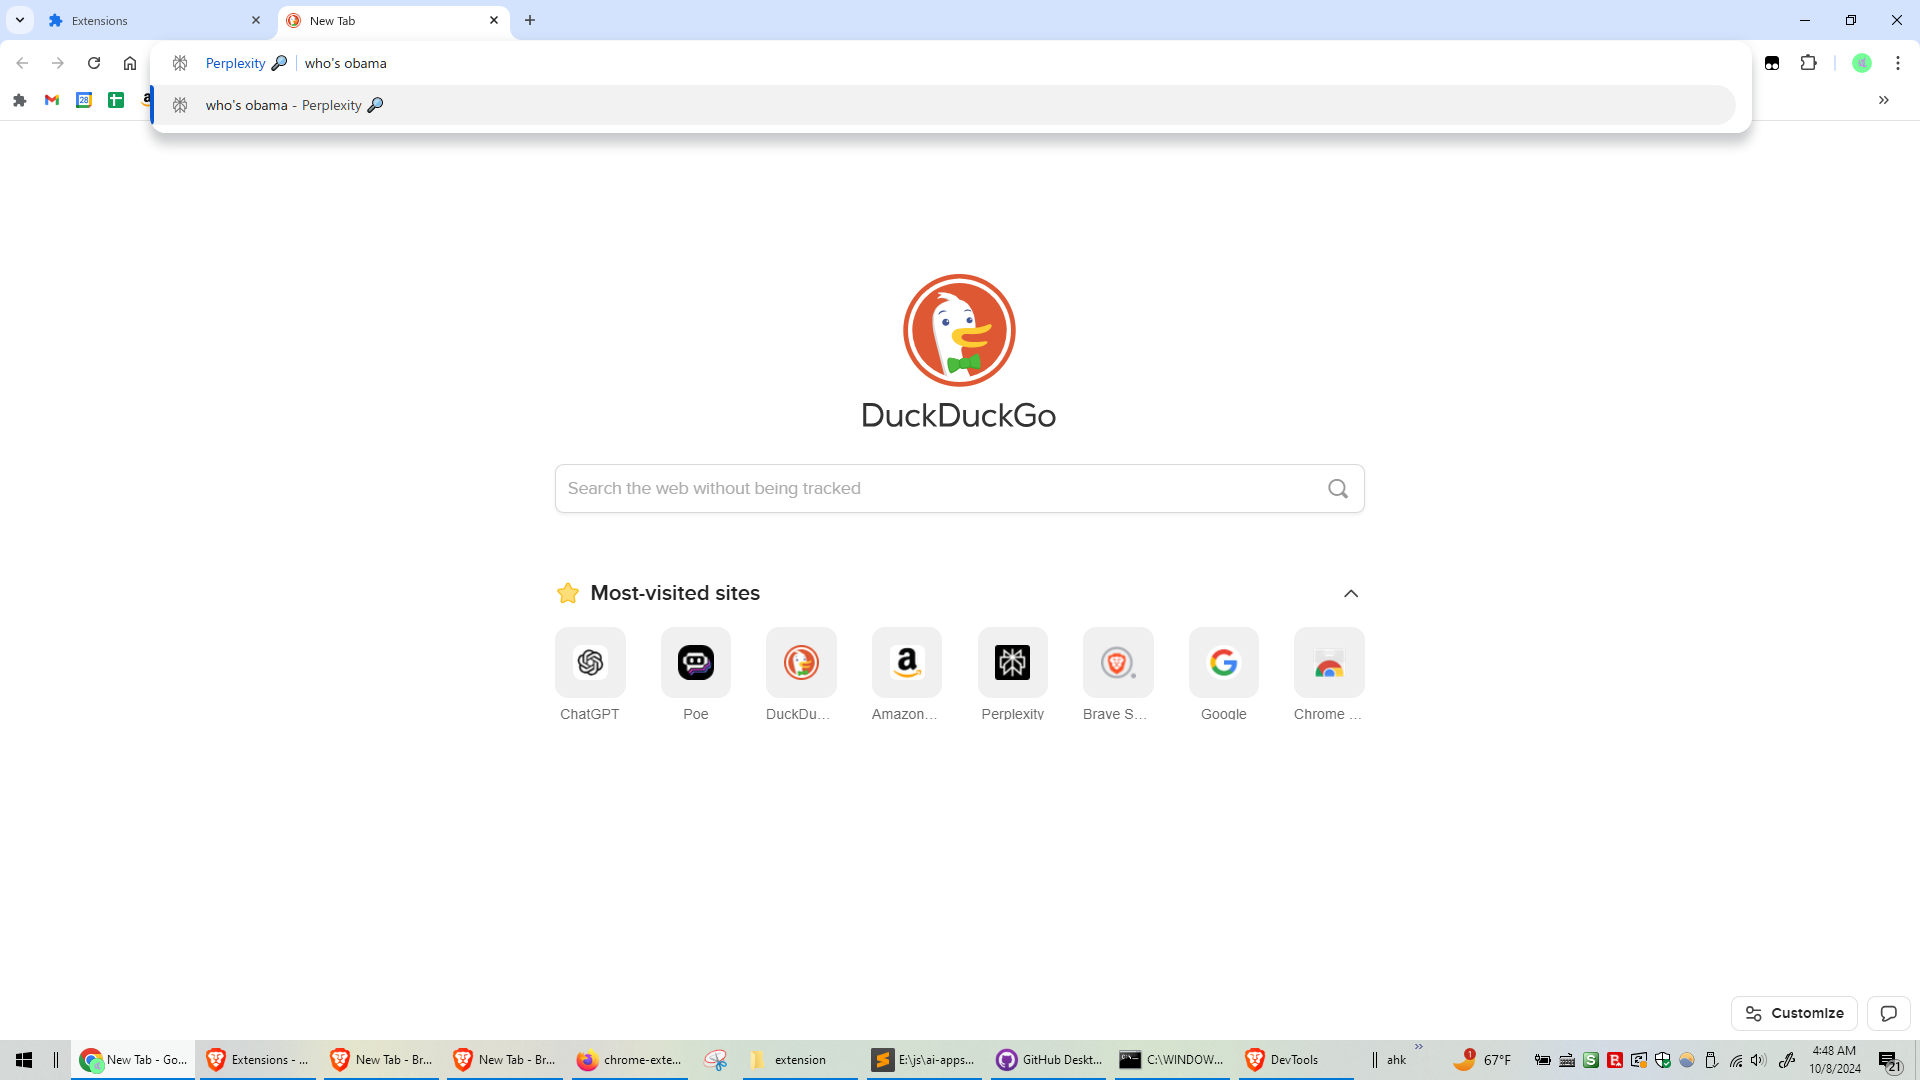Screen dimensions: 1920x1080
Task: Open the Perplexity shortcut tile
Action: point(1012,662)
